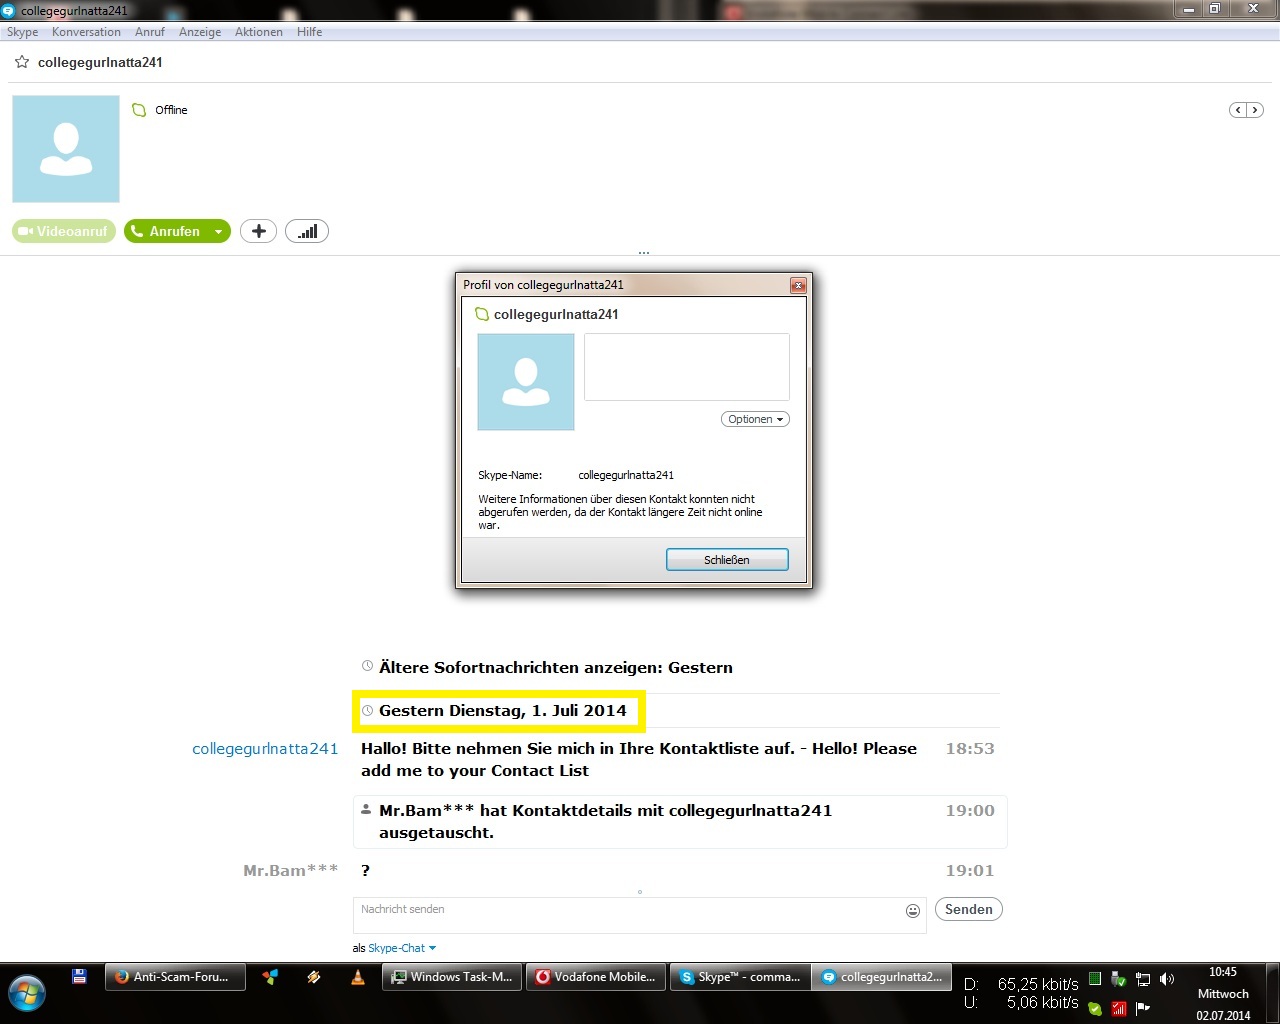Open VLC cone icon on the taskbar
This screenshot has width=1280, height=1024.
(x=358, y=977)
